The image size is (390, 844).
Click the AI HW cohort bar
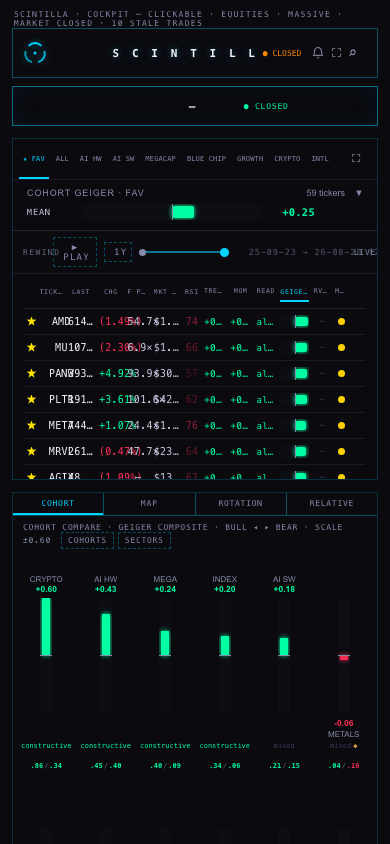tap(106, 635)
